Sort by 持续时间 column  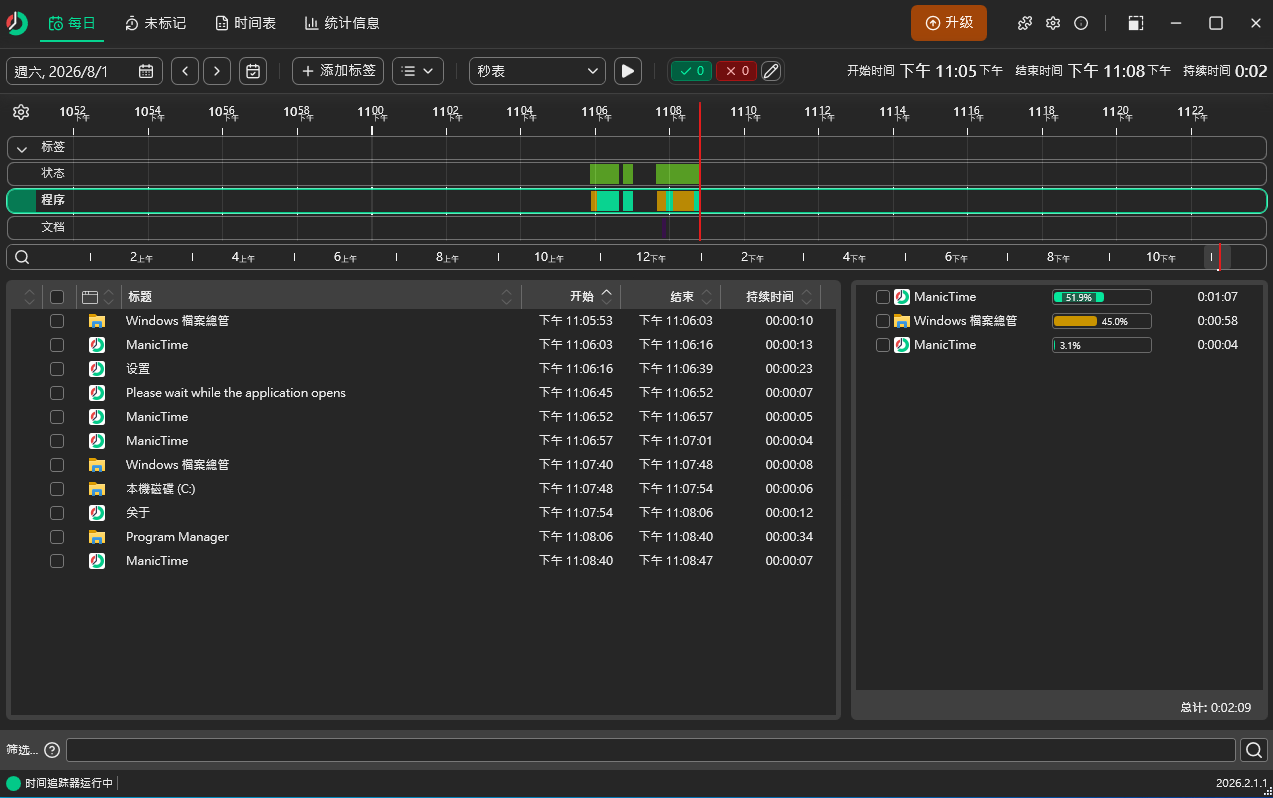click(x=770, y=297)
